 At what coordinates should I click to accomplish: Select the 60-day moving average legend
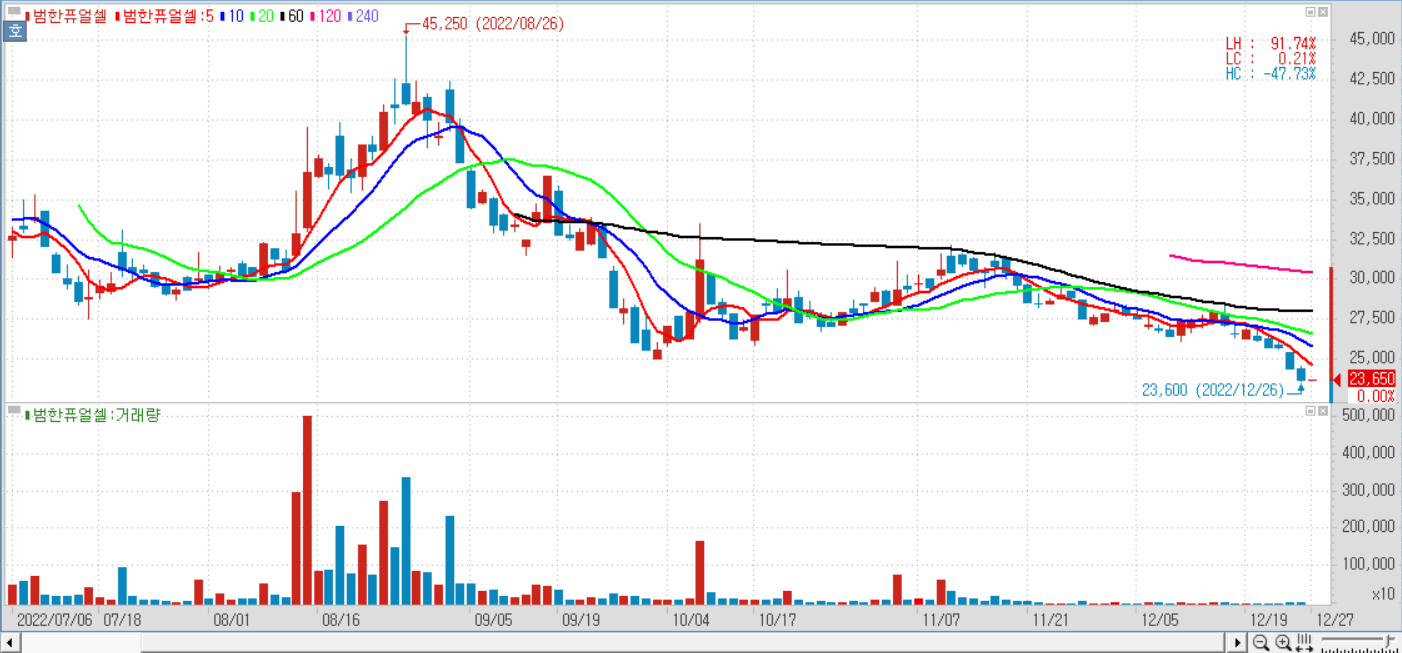[x=292, y=17]
